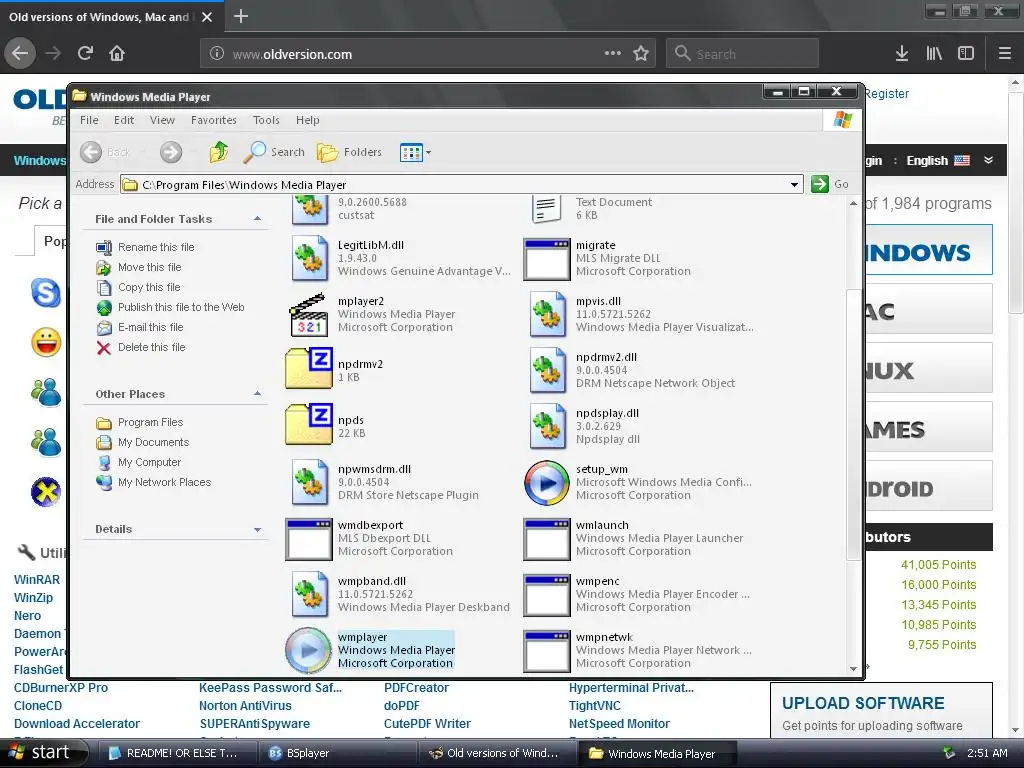Select the wmlaunch application icon
Viewport: 1024px width, 768px height.
[547, 539]
